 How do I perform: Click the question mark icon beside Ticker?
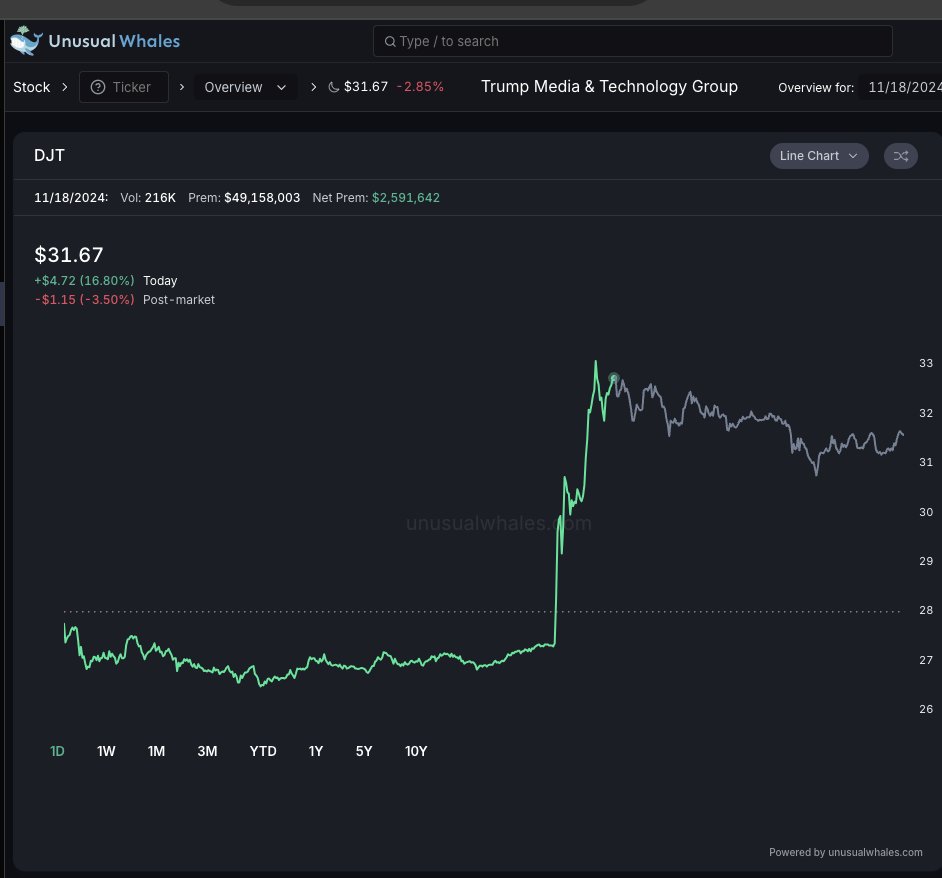point(98,87)
